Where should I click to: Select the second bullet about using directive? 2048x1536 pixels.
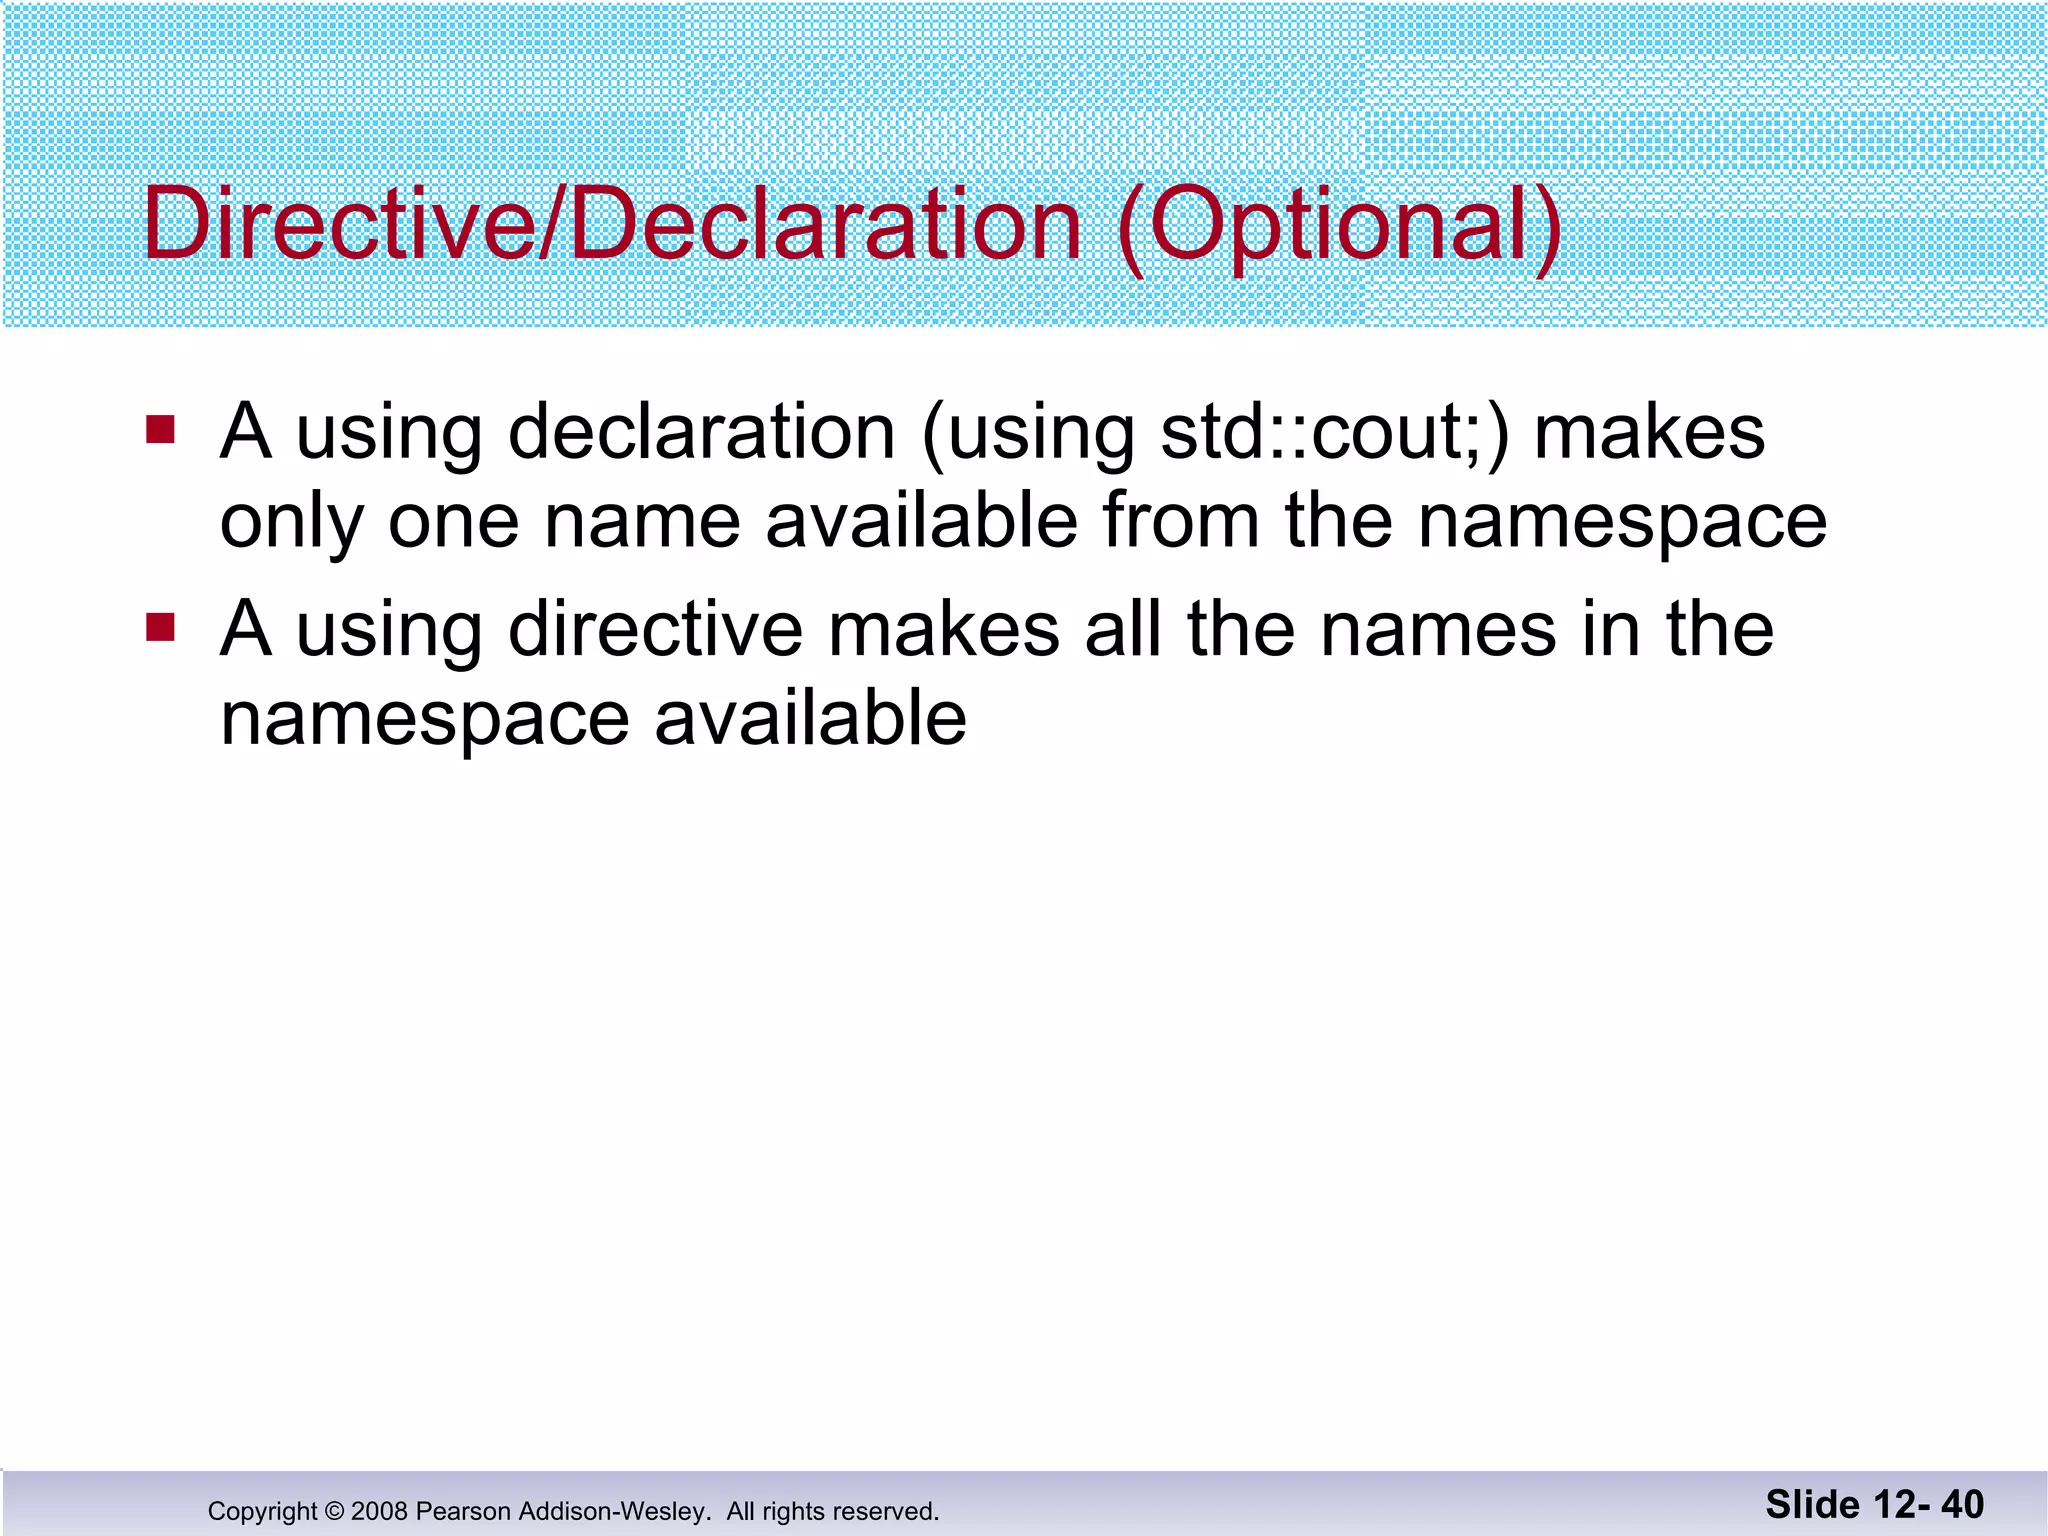997,673
